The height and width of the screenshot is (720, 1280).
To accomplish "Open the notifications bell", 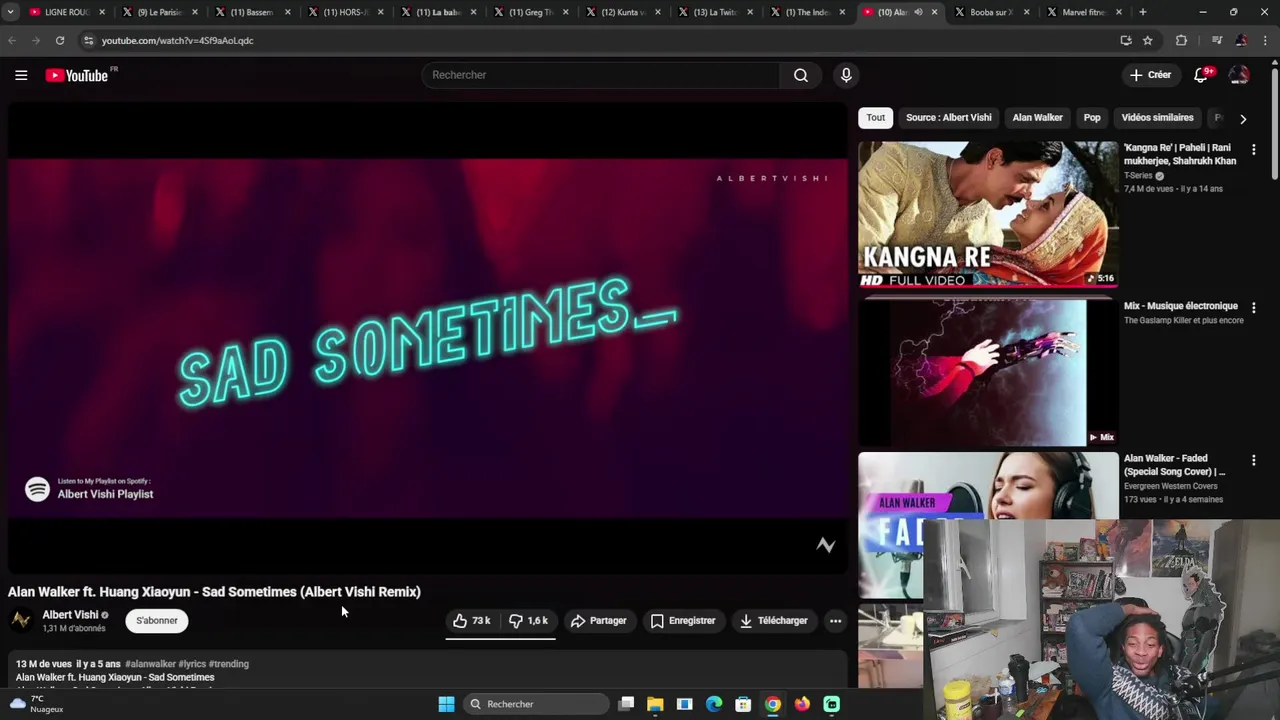I will 1202,75.
